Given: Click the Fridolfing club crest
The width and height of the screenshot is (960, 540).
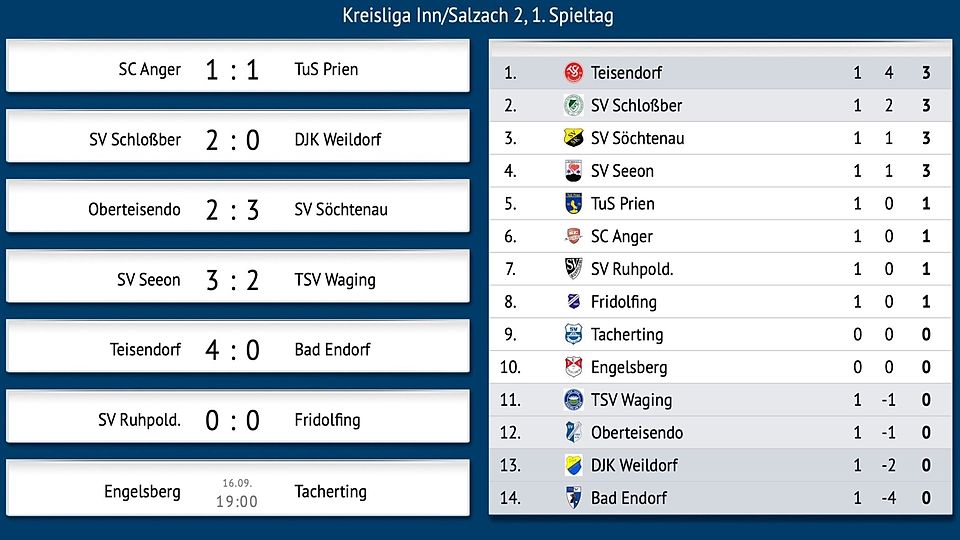Looking at the screenshot, I should pos(573,301).
